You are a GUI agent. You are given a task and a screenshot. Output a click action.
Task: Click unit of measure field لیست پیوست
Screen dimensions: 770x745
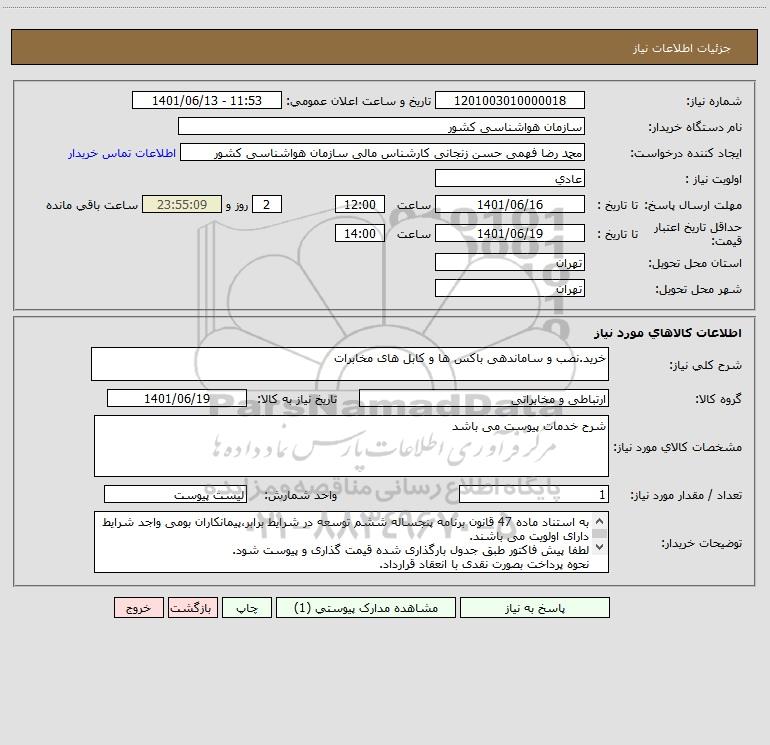click(175, 494)
